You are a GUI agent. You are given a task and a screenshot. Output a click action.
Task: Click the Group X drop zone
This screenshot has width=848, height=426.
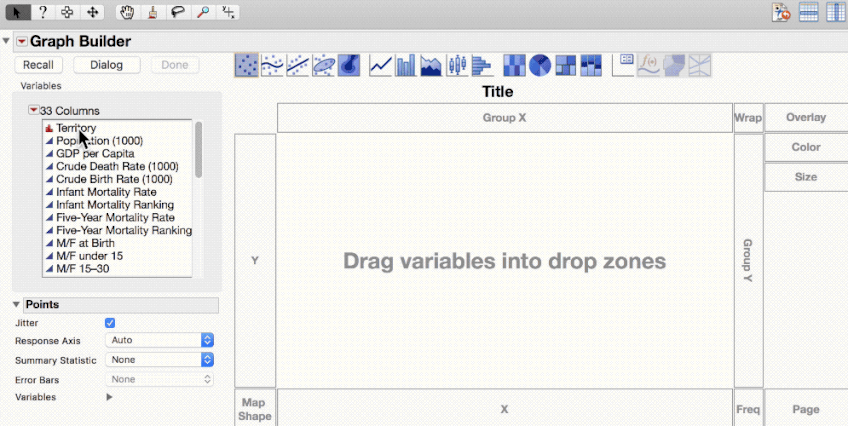(x=505, y=117)
